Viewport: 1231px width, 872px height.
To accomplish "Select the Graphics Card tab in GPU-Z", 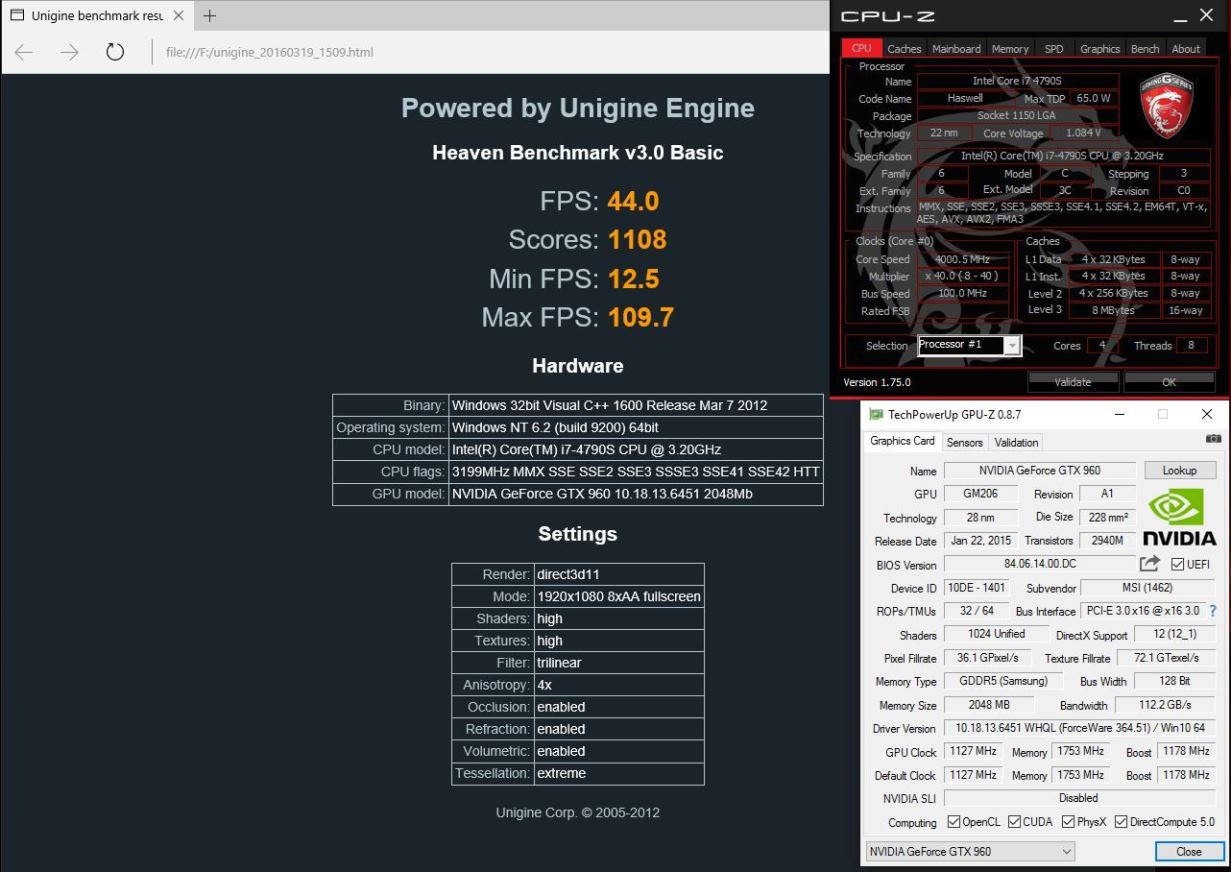I will point(903,441).
